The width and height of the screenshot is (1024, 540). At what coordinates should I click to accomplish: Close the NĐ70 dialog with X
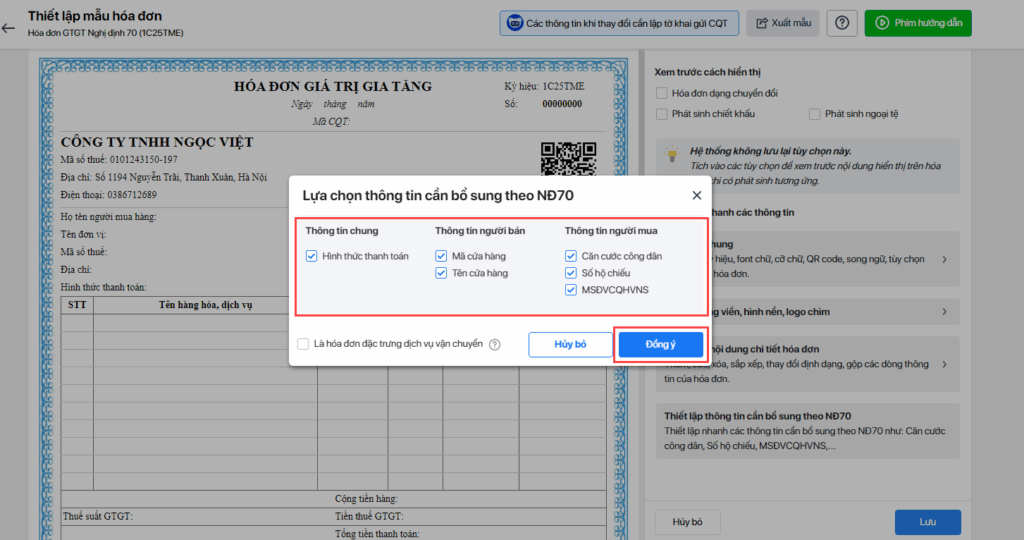(x=697, y=195)
